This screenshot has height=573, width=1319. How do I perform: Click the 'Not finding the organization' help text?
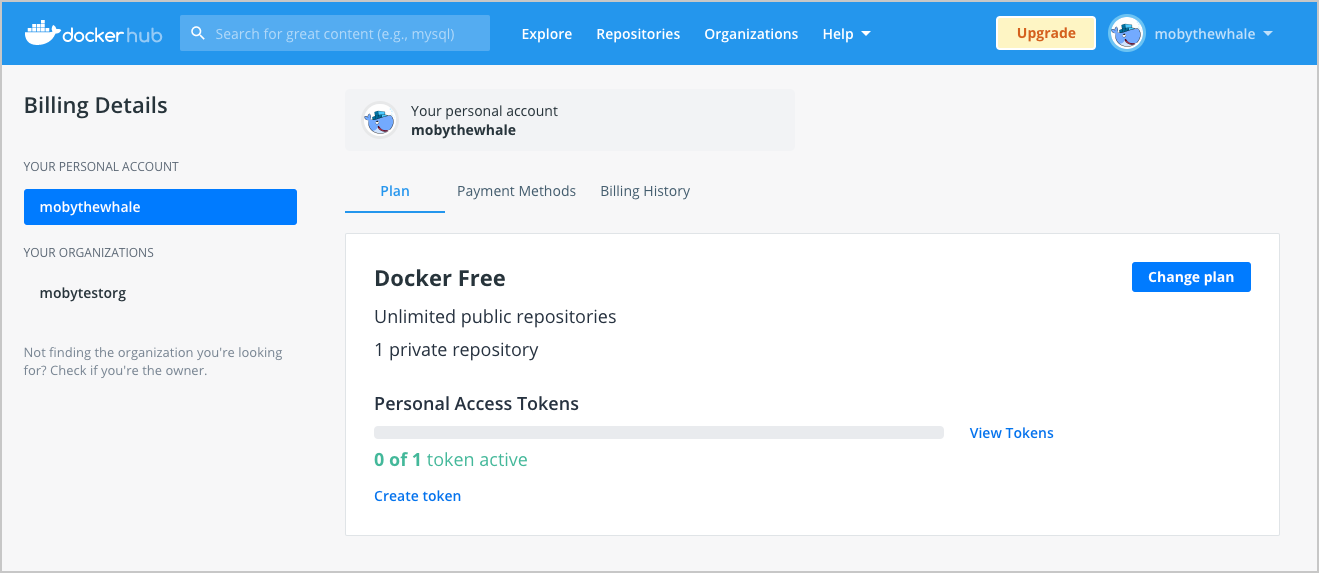click(153, 361)
